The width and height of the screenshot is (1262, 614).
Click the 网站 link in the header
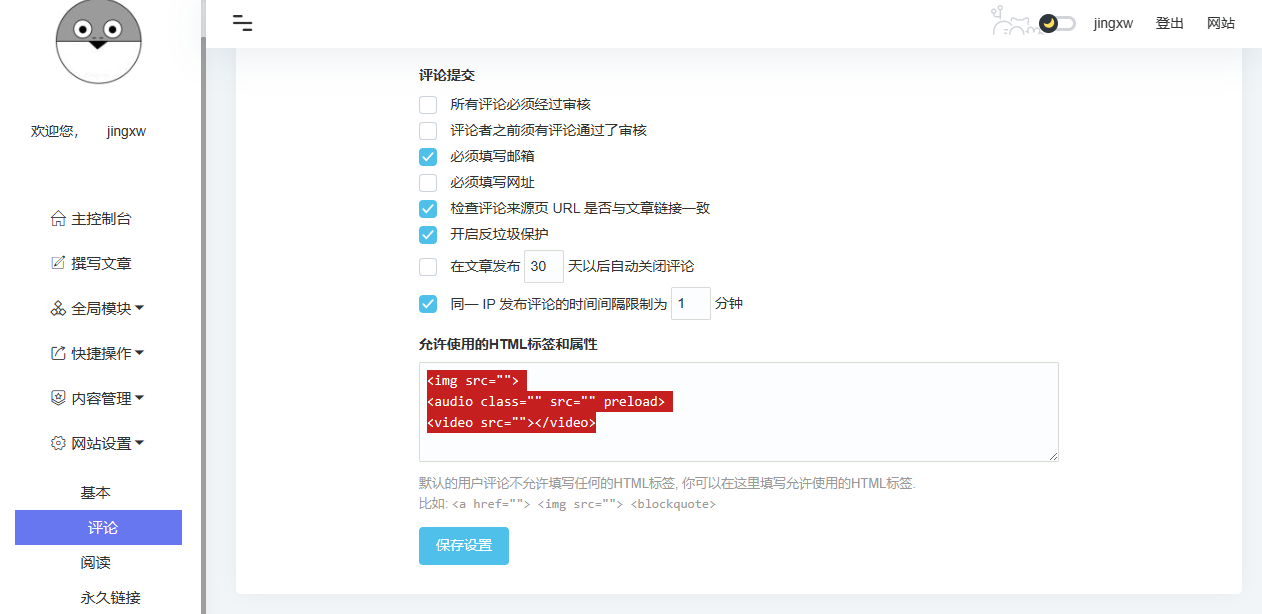click(1221, 23)
